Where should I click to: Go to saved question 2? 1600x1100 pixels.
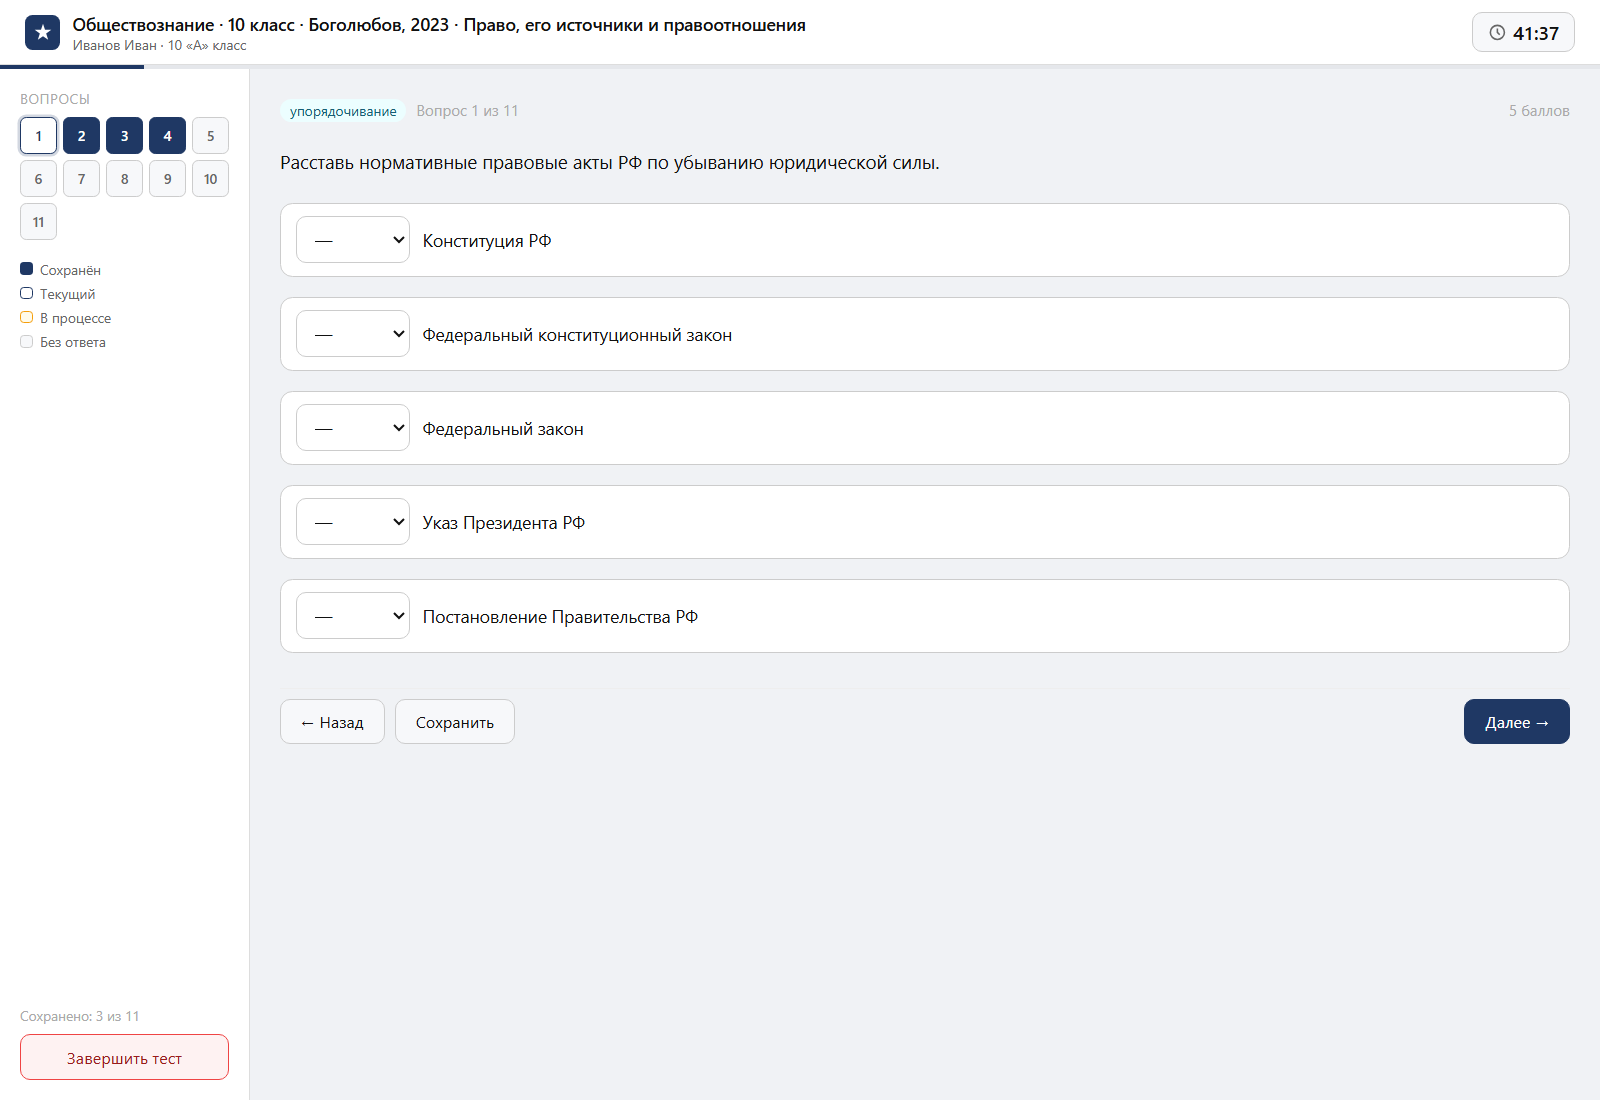pyautogui.click(x=81, y=136)
